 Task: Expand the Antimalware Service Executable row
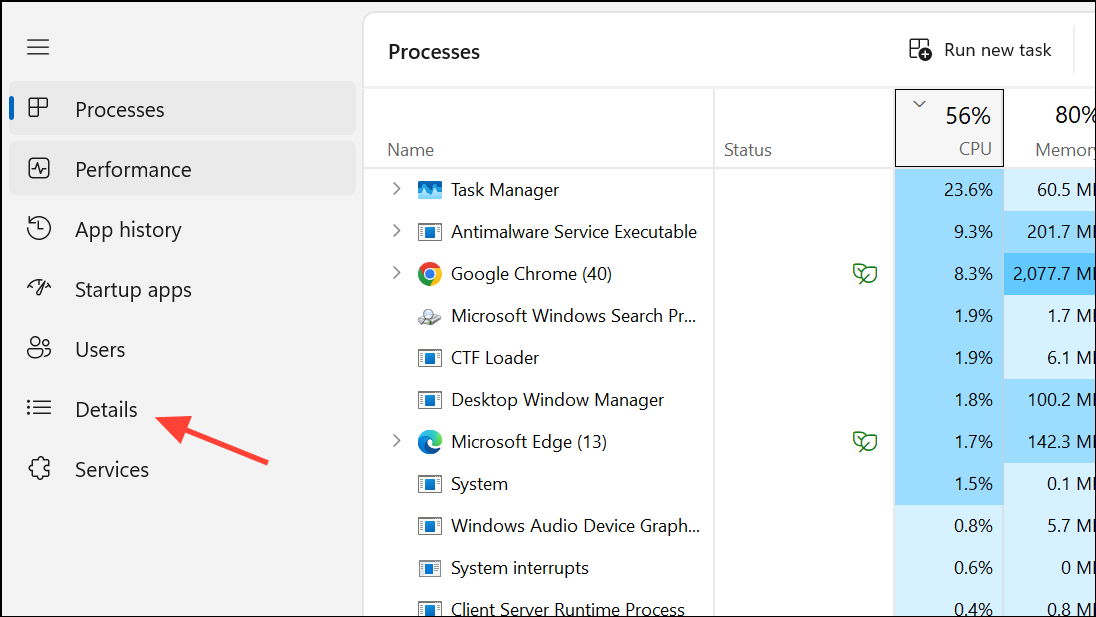396,231
